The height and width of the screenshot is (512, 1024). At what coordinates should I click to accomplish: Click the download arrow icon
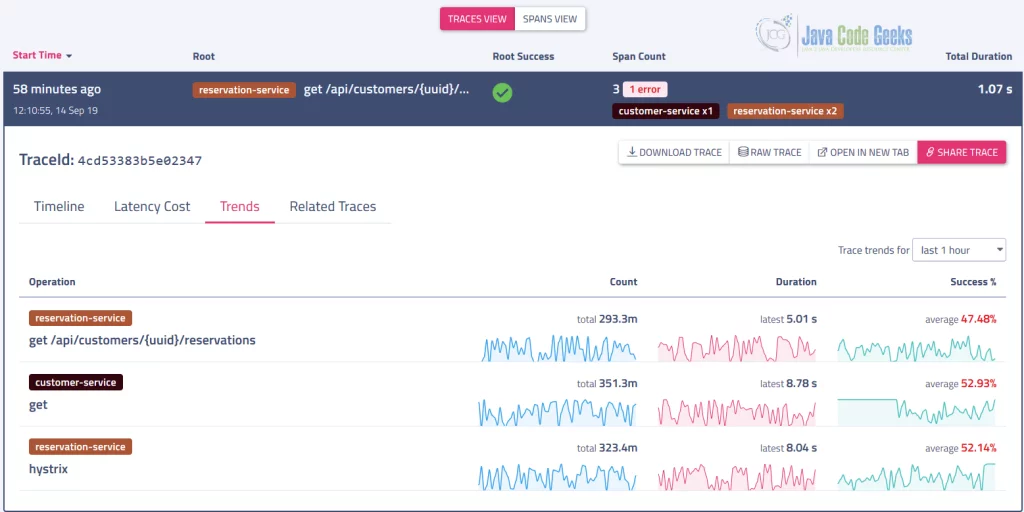(632, 152)
